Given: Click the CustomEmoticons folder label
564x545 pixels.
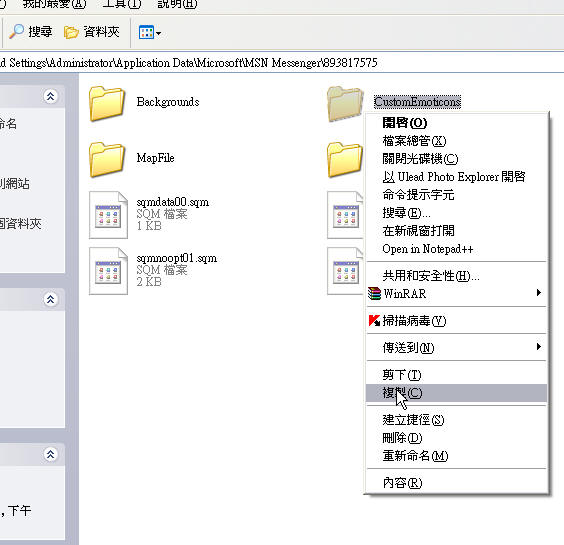Looking at the screenshot, I should point(417,102).
